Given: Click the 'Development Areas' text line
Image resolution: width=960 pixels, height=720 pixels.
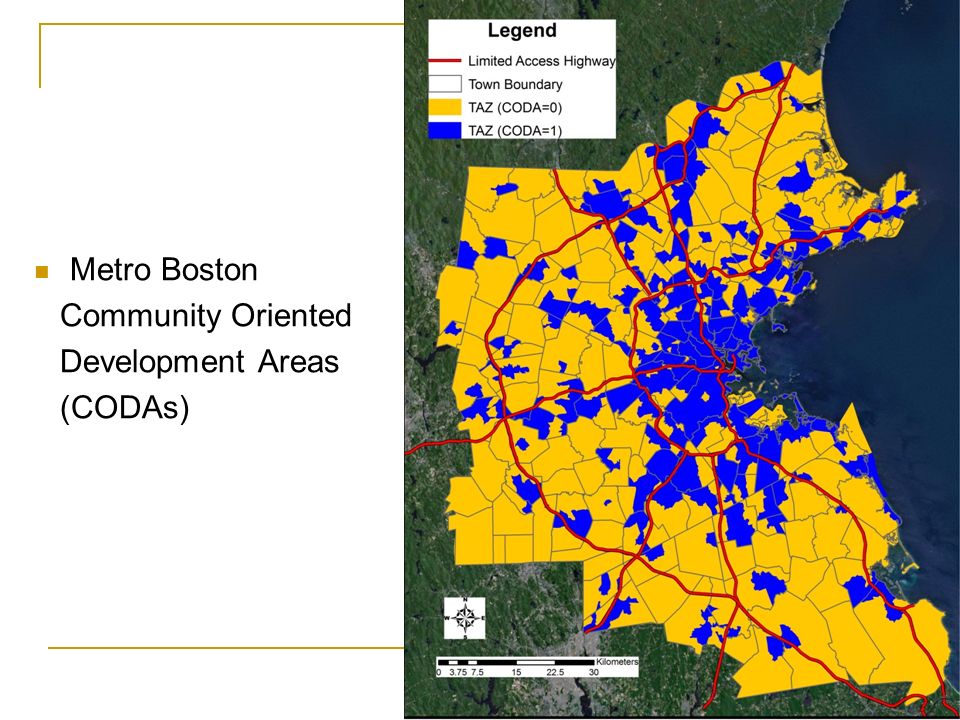Looking at the screenshot, I should click(x=200, y=361).
